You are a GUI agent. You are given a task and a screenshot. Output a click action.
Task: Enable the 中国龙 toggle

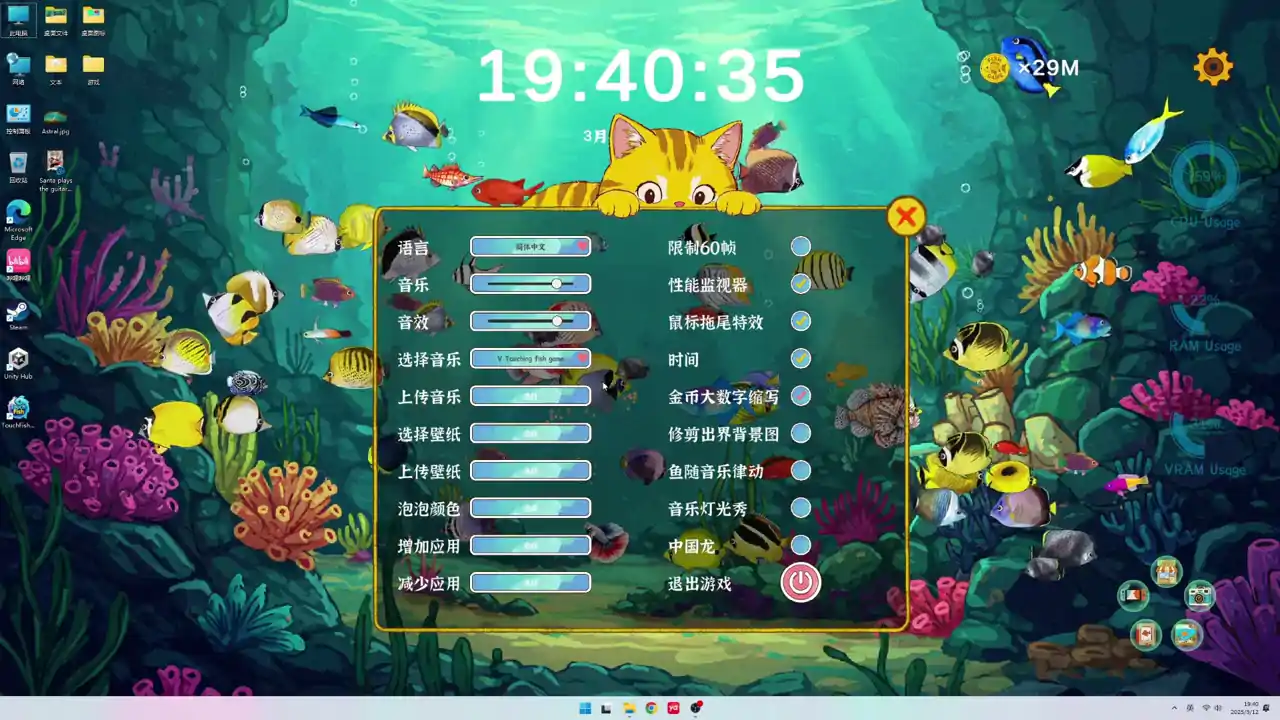pyautogui.click(x=800, y=545)
